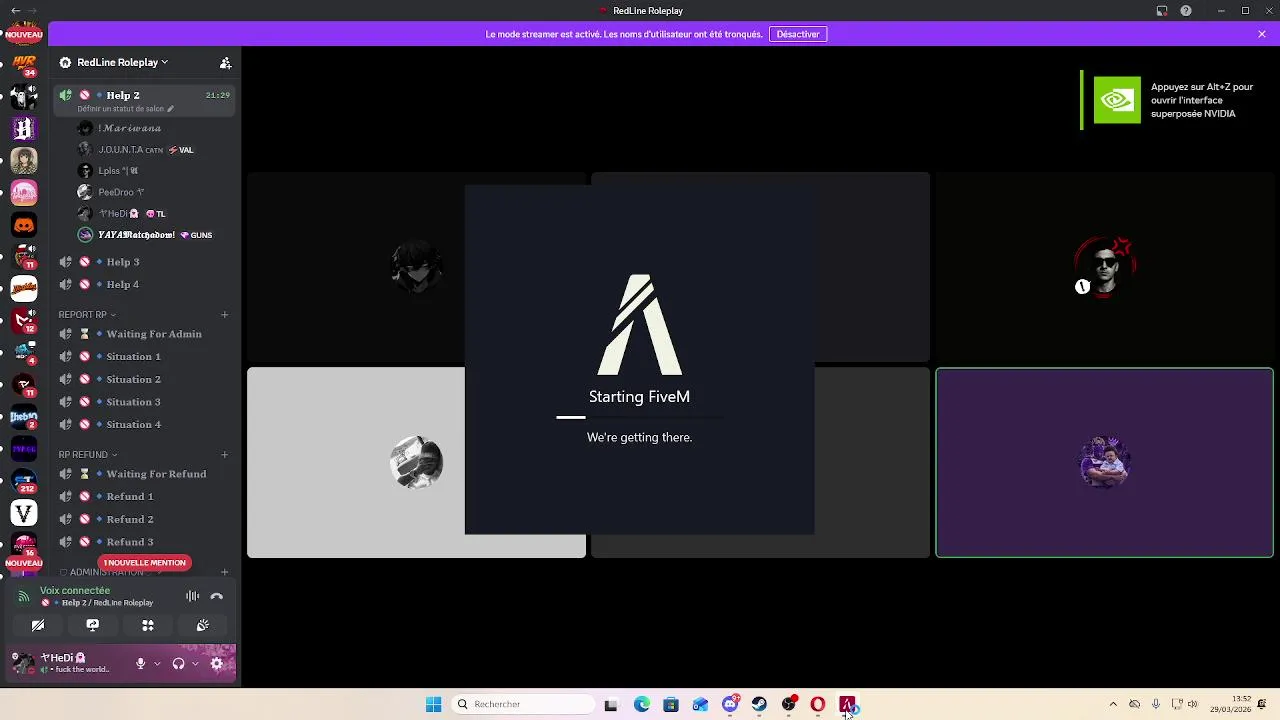Open the white V server icon

[24, 514]
